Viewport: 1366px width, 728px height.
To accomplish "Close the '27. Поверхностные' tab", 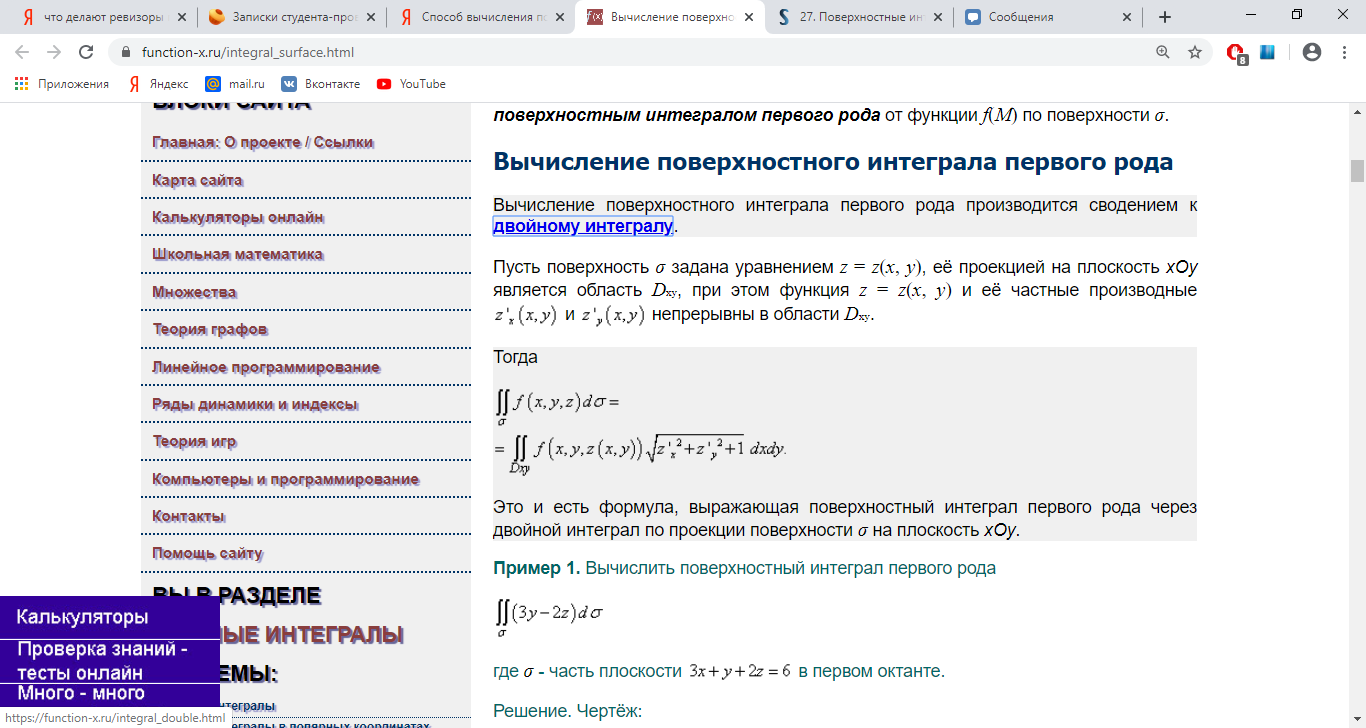I will click(x=937, y=17).
